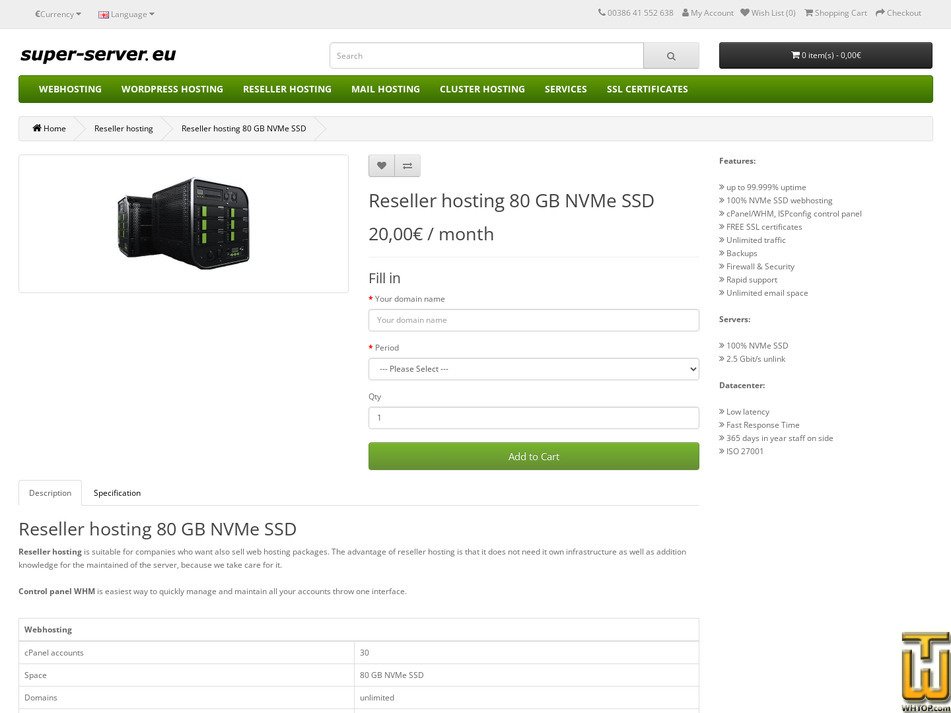Click 'cPanel accounts' table cell
This screenshot has width=951, height=713.
coord(187,653)
